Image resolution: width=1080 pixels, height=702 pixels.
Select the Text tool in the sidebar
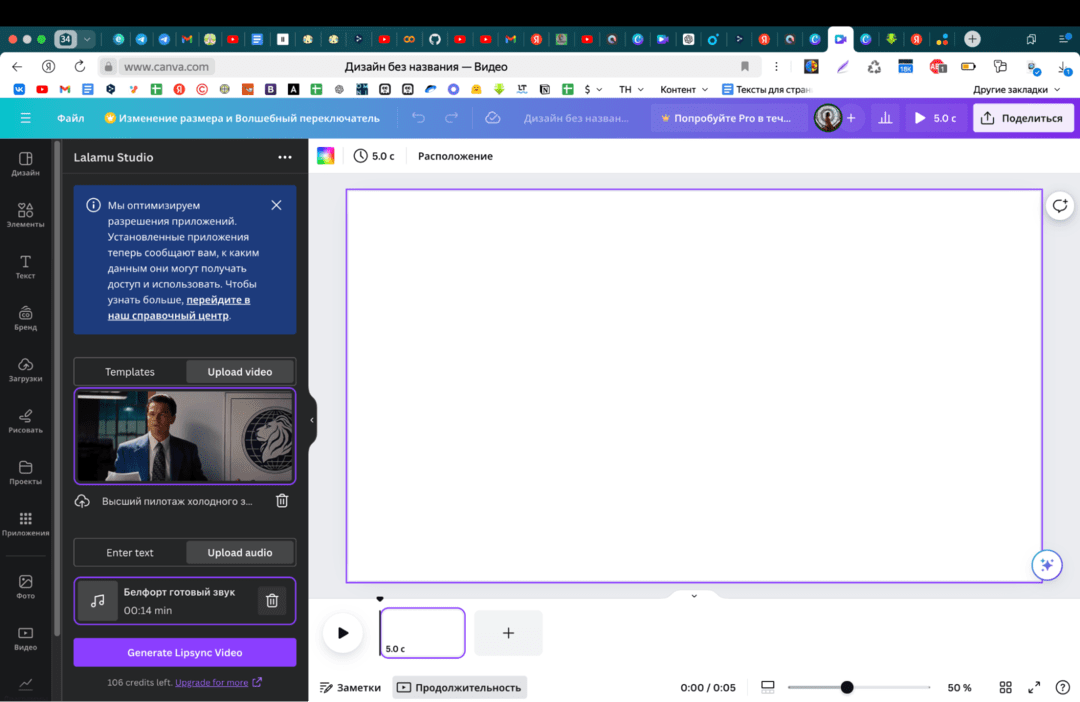click(x=25, y=266)
